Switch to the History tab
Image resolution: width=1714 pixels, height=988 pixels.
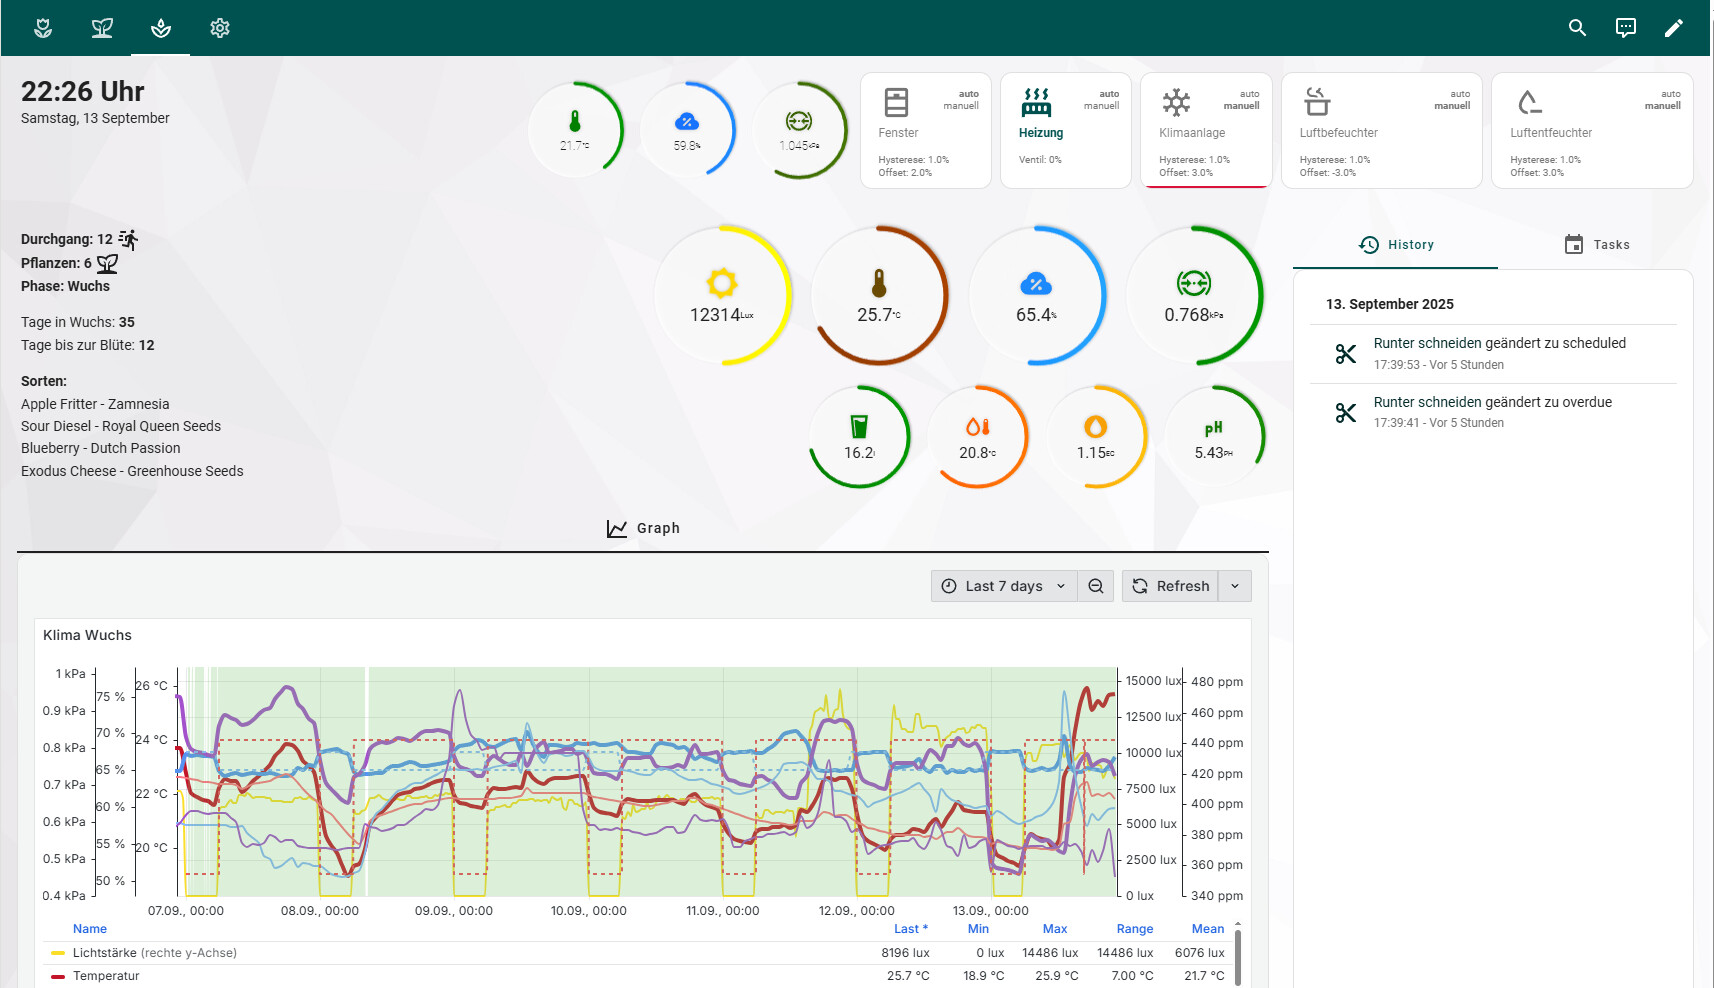point(1396,245)
